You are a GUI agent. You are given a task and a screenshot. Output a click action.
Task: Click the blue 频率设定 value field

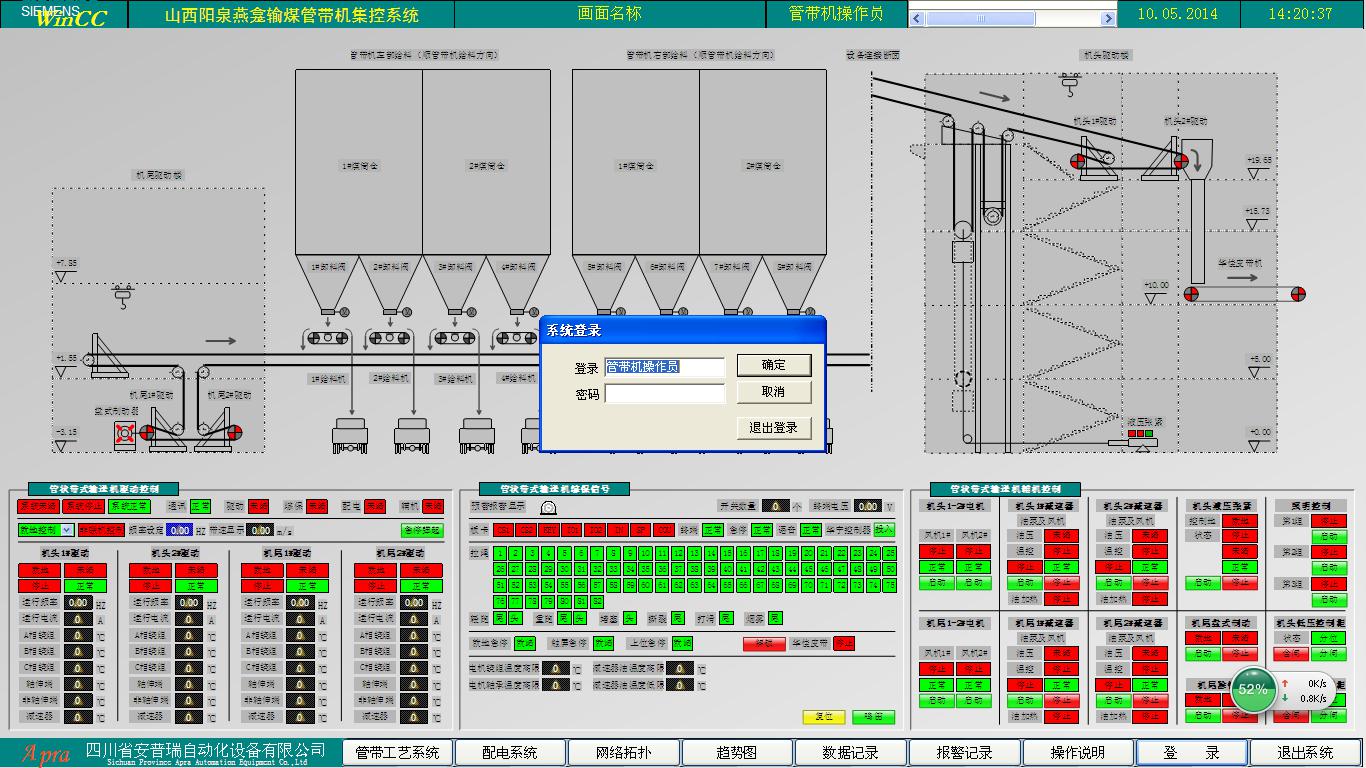coord(179,530)
